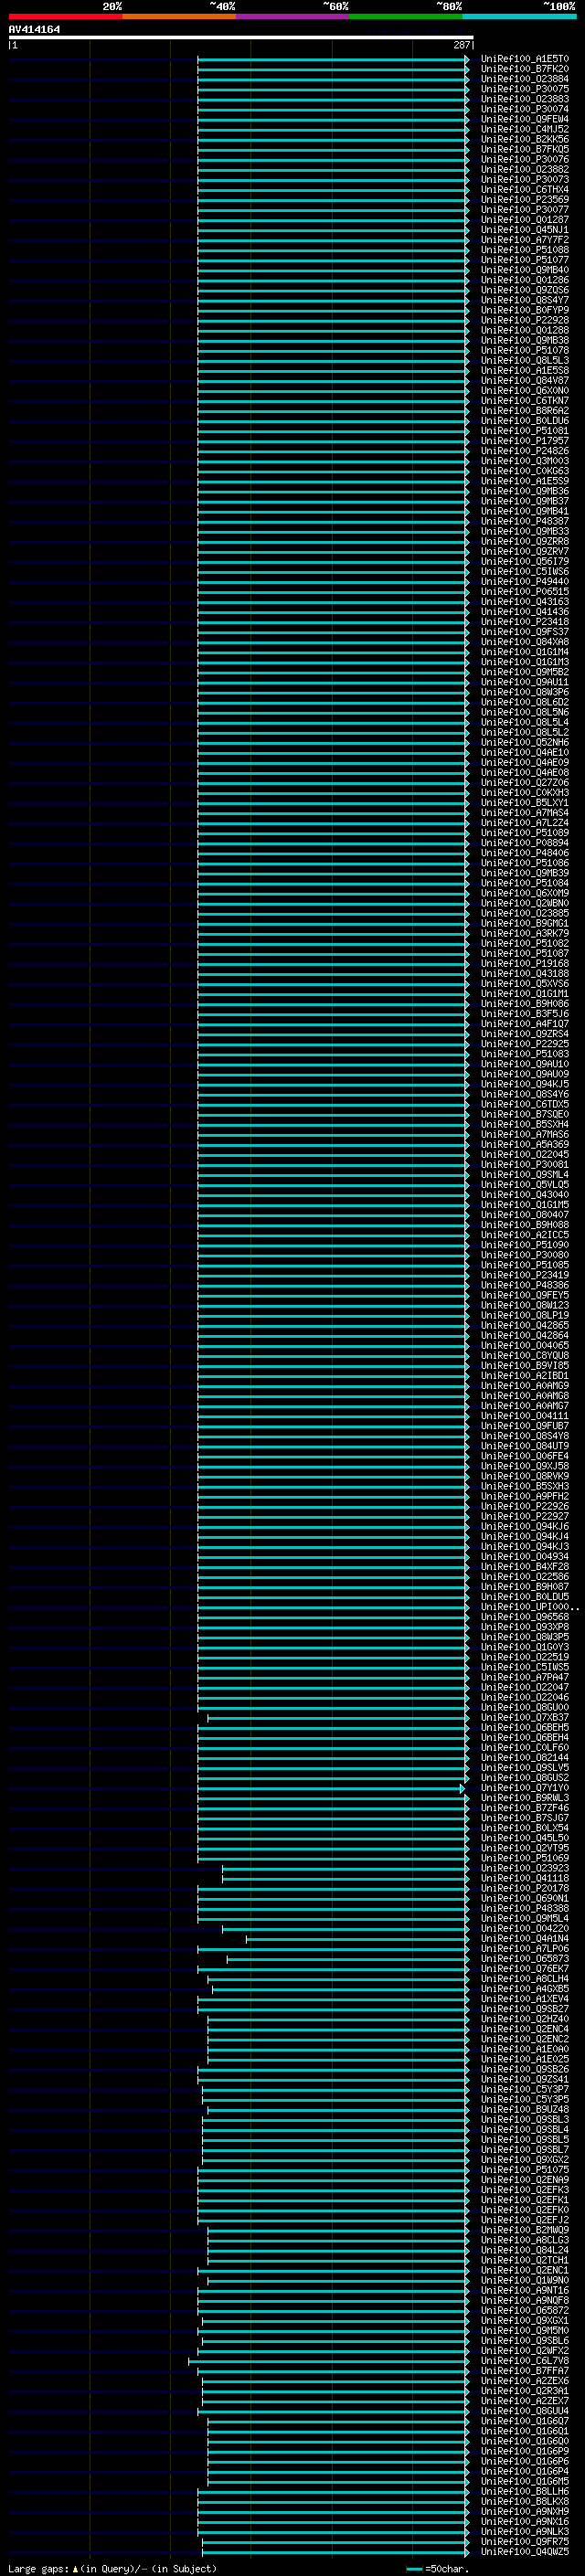Screen dimensions: 585x2576
Task: Select the UniRef100_Q2HZ40 label
Action: [x=524, y=2018]
